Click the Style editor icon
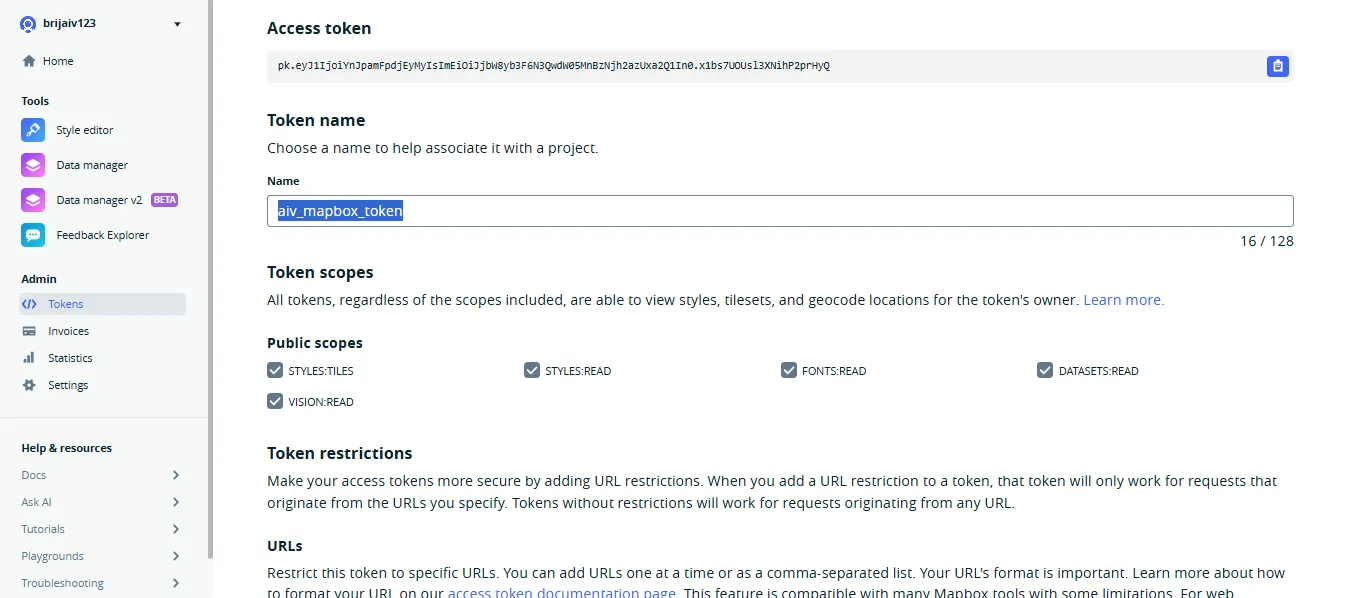 (33, 130)
